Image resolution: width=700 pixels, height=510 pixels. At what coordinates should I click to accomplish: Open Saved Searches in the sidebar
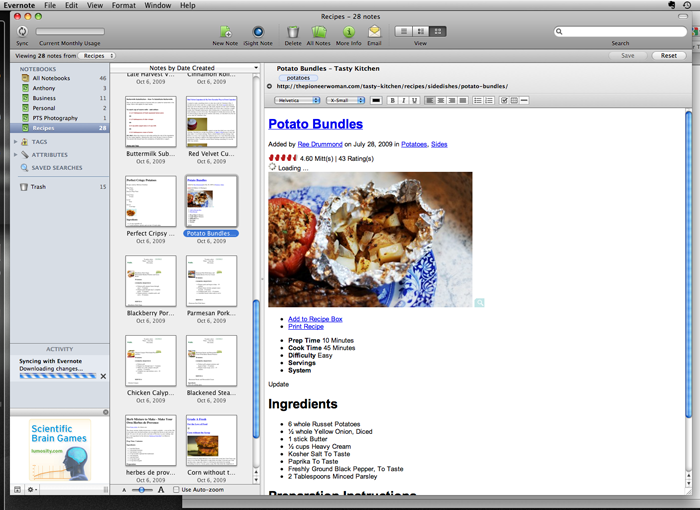tap(57, 167)
